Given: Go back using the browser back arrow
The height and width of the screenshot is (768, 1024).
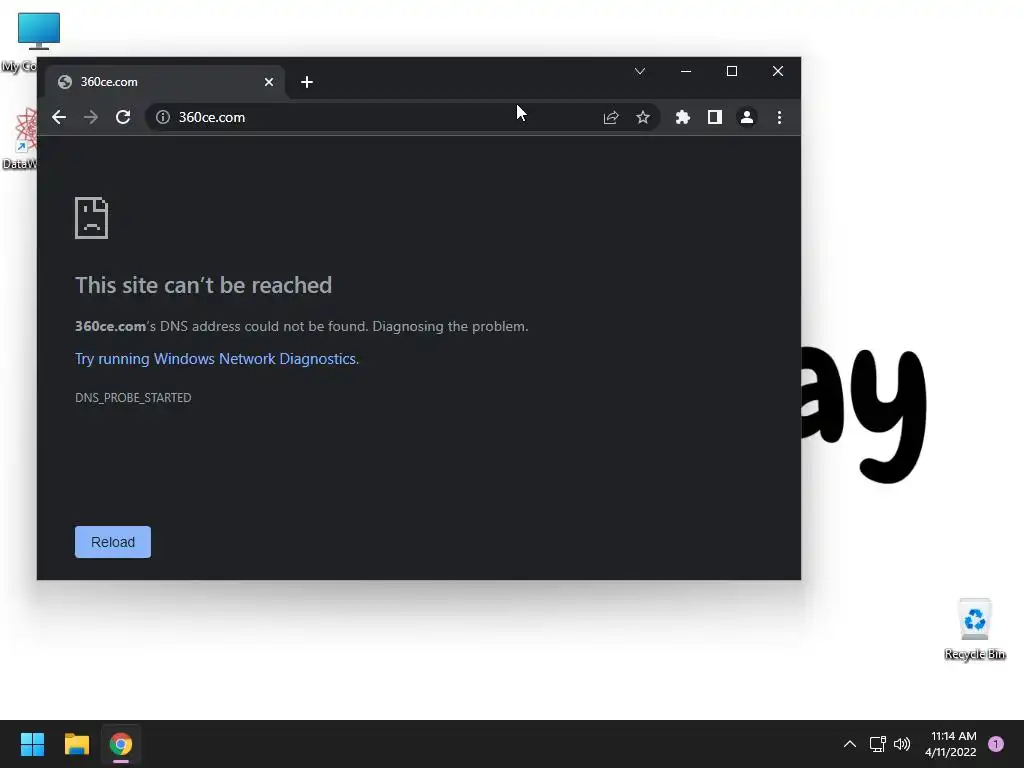Looking at the screenshot, I should pyautogui.click(x=59, y=118).
